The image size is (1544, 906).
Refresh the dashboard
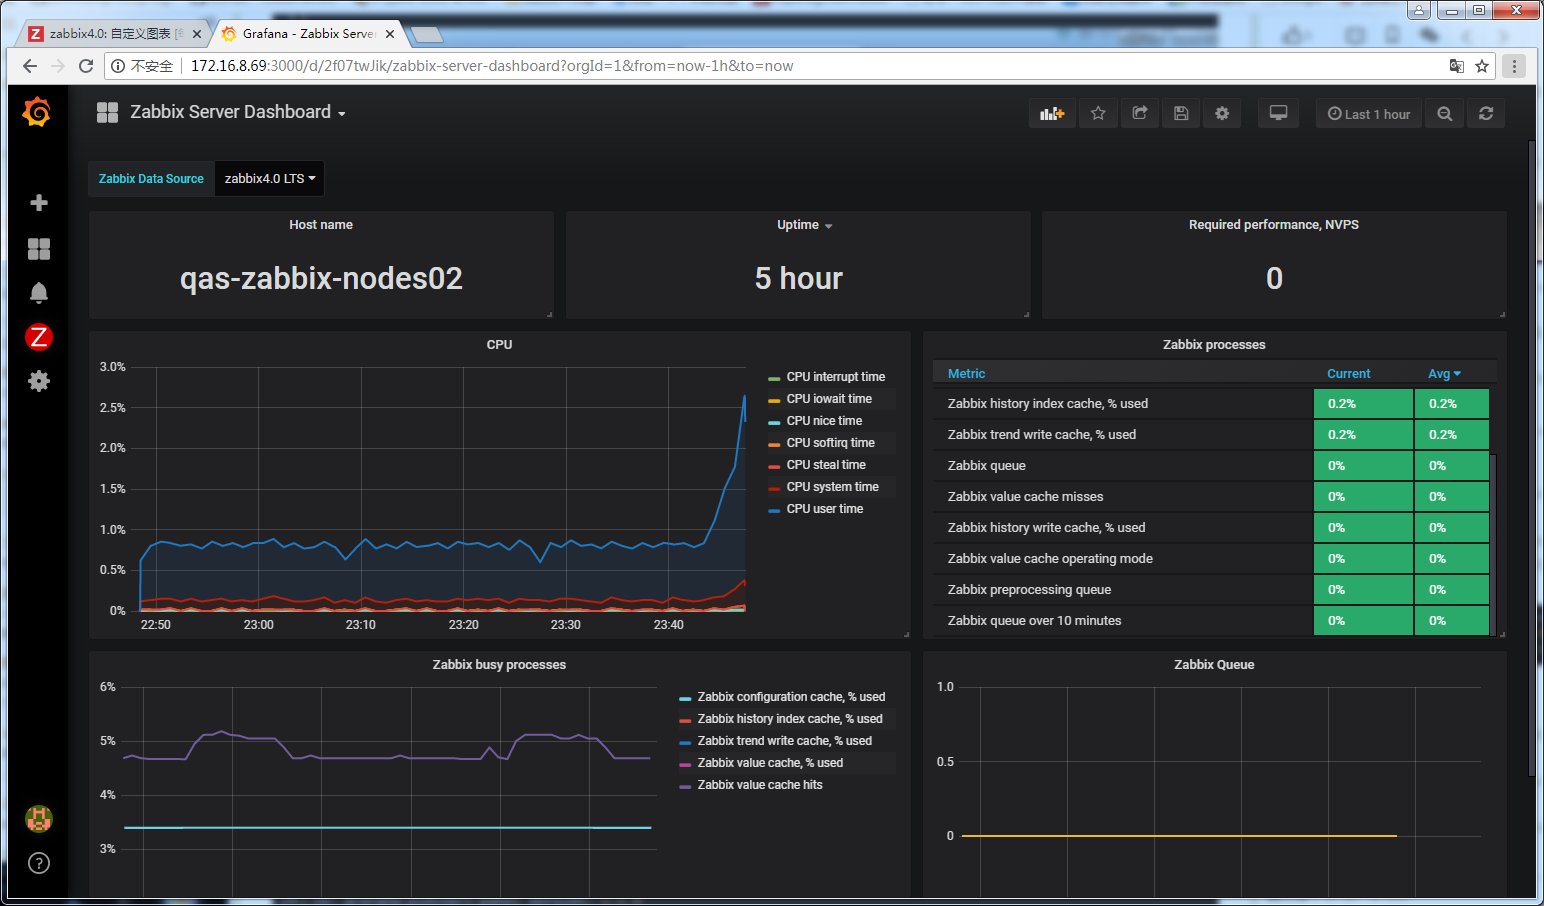[1486, 114]
